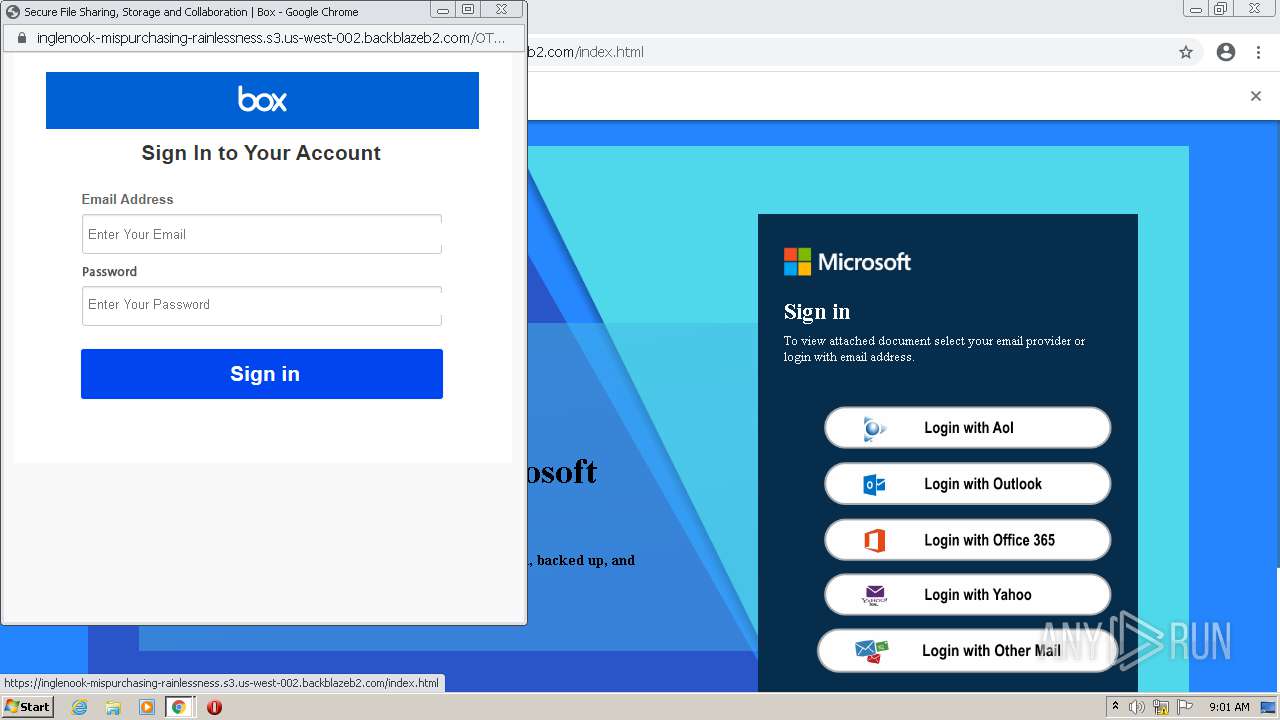Click the Other Mail envelopes icon
1280x720 pixels.
pyautogui.click(x=870, y=652)
